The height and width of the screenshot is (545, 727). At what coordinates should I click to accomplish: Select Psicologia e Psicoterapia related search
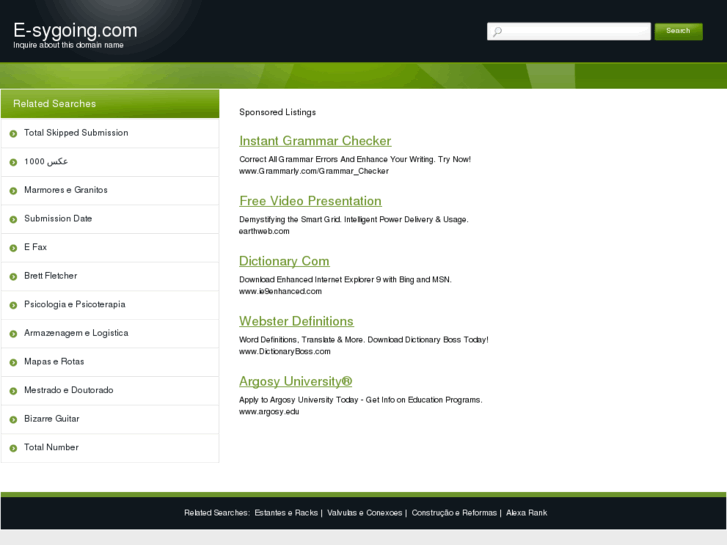[x=75, y=304]
